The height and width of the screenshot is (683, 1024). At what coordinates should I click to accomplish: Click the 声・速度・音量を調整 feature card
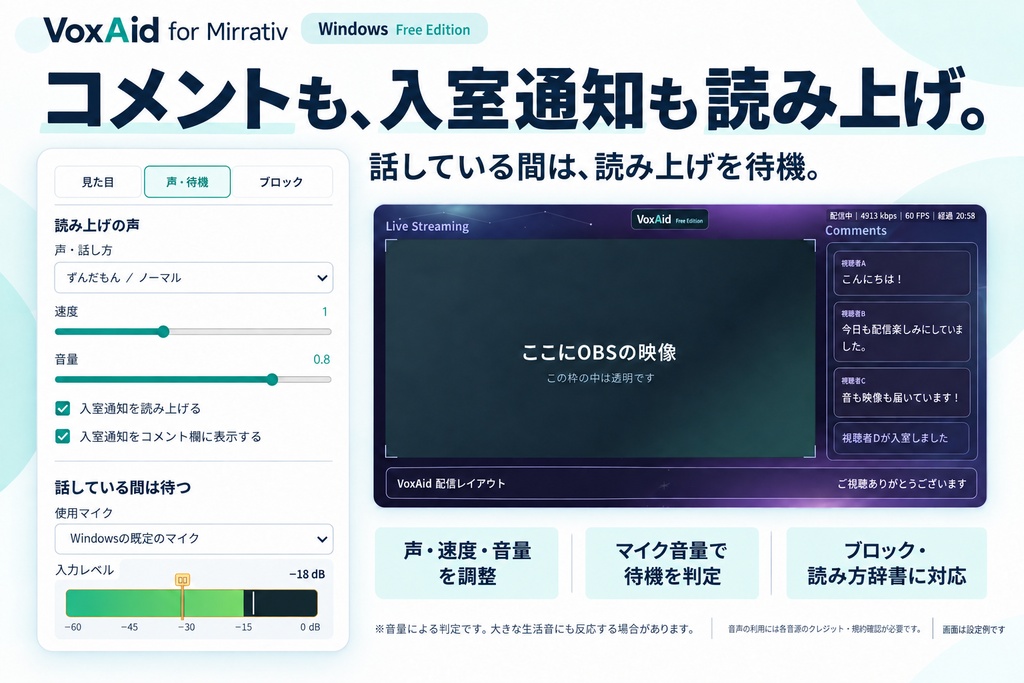point(467,563)
